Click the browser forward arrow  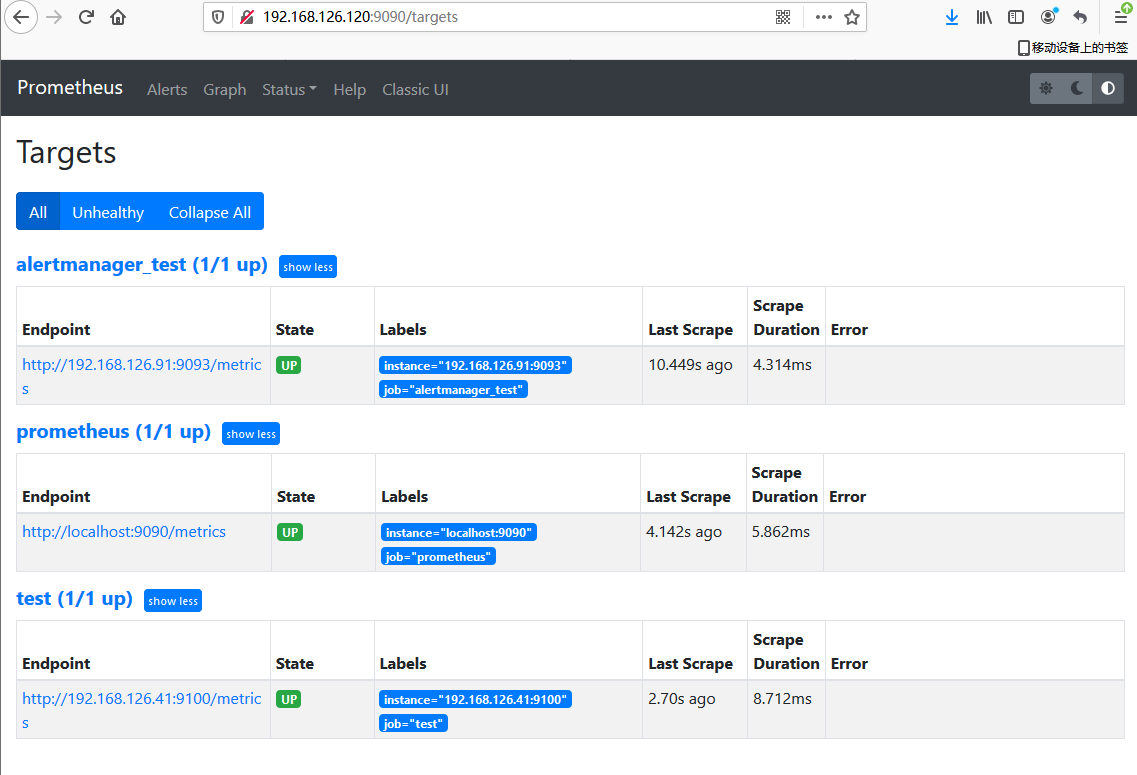click(x=54, y=17)
